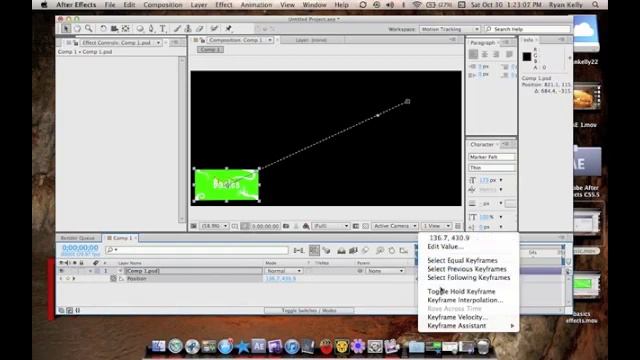Choose Edit Value from context menu

click(445, 247)
